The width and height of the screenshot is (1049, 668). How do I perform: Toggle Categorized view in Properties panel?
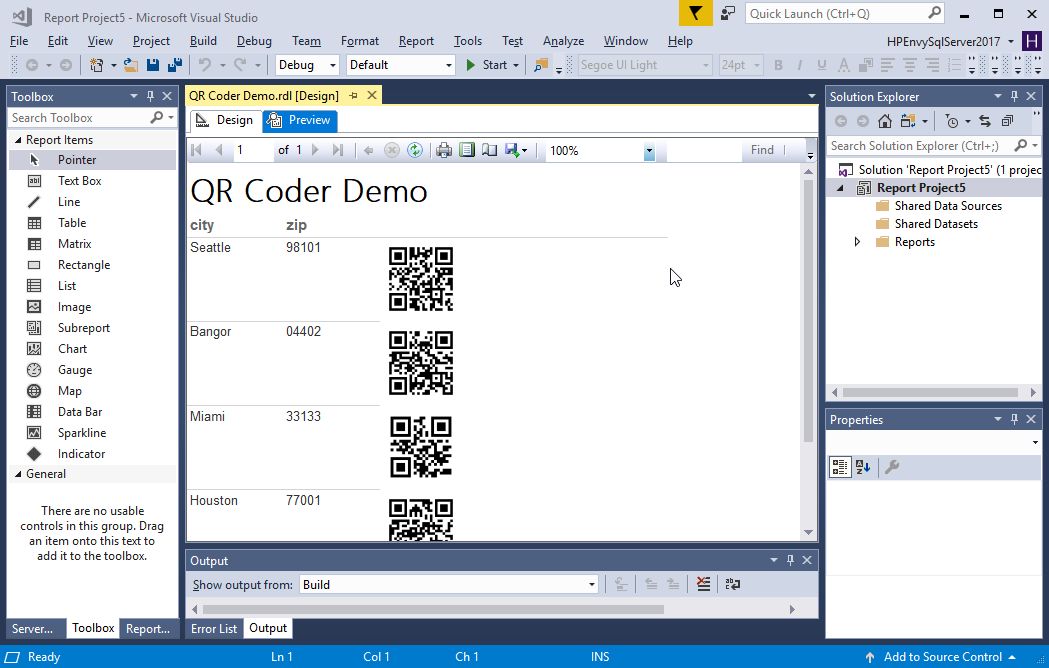840,467
